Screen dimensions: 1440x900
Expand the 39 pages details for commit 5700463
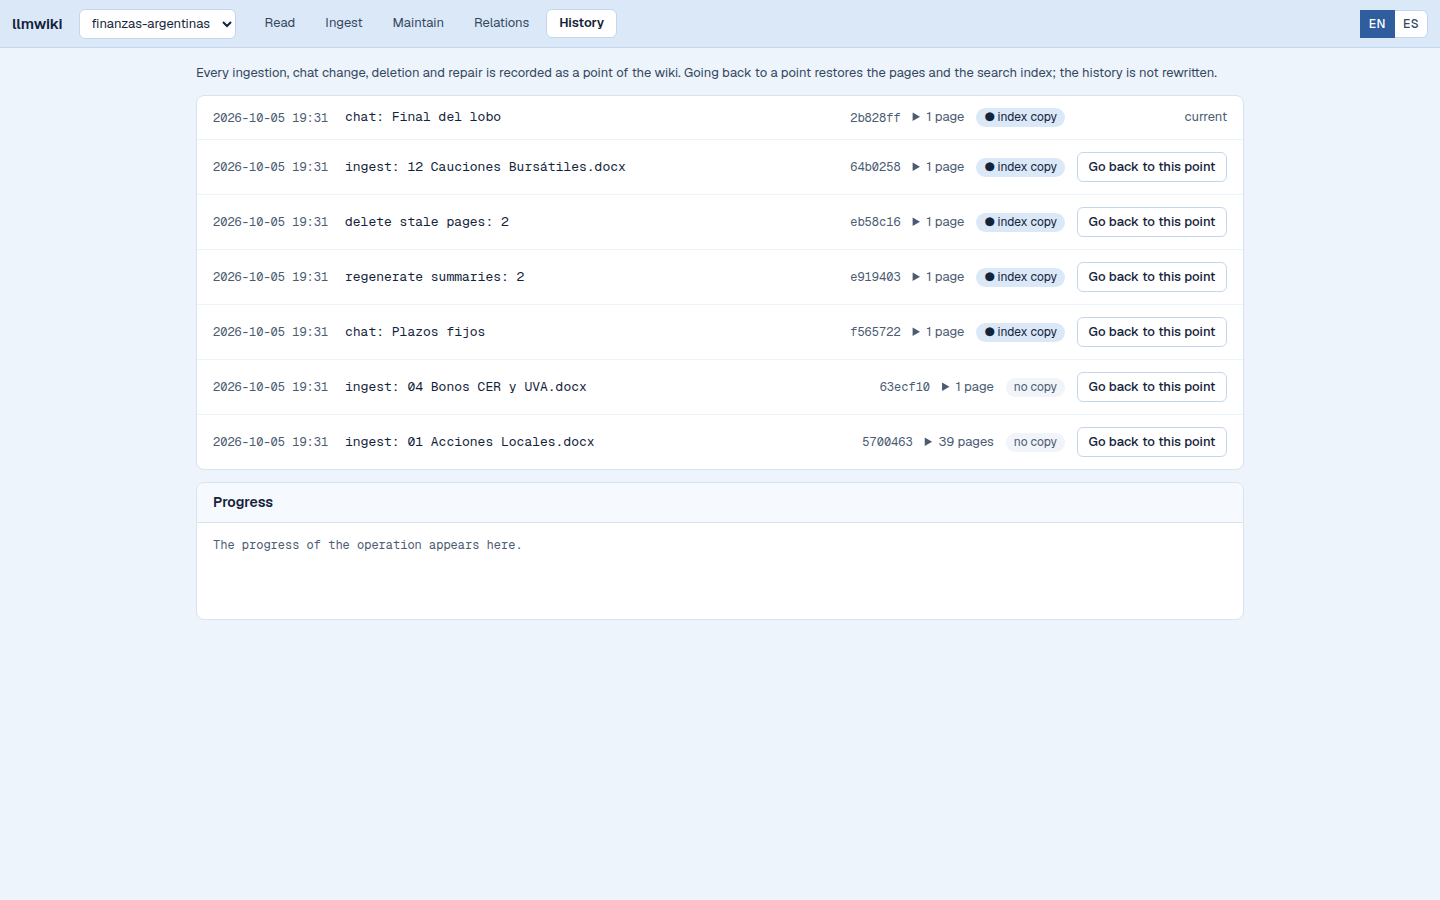click(x=959, y=442)
